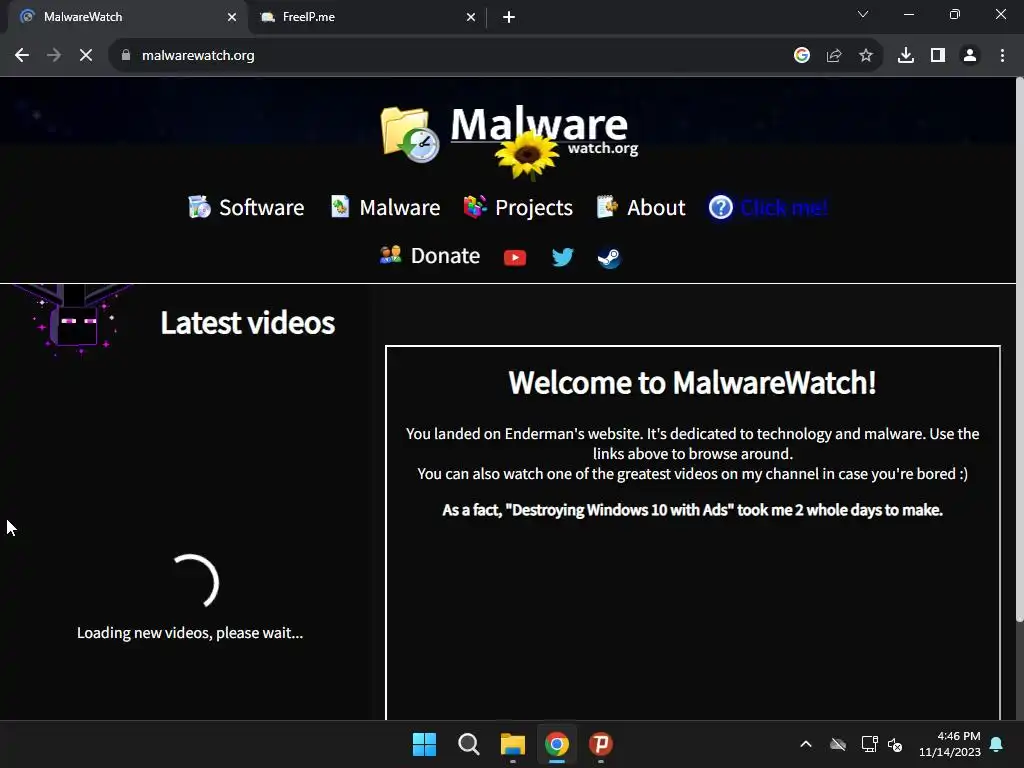Open Windows taskbar search
The width and height of the screenshot is (1024, 768).
tap(469, 744)
